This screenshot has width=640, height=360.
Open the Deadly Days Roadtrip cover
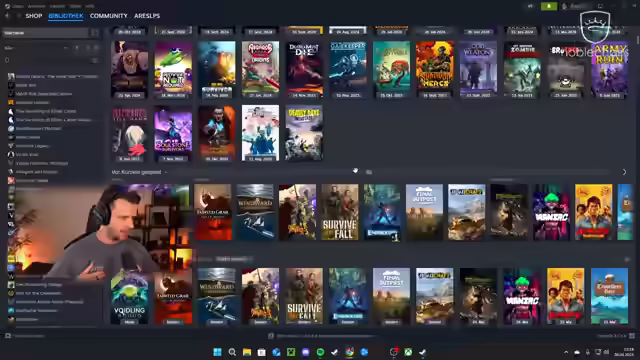tap(304, 133)
